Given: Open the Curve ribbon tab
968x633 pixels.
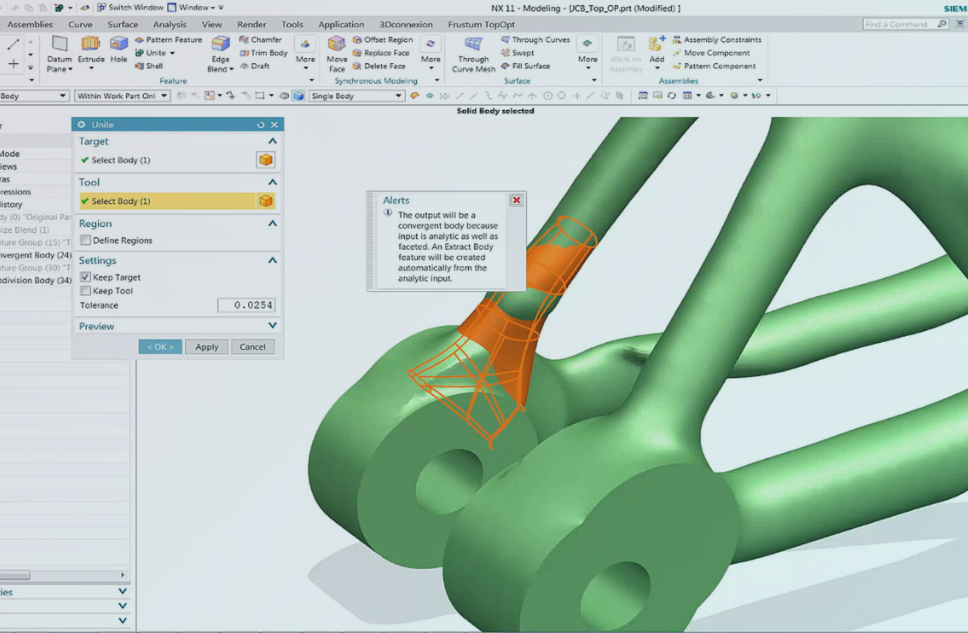Looking at the screenshot, I should pyautogui.click(x=80, y=24).
